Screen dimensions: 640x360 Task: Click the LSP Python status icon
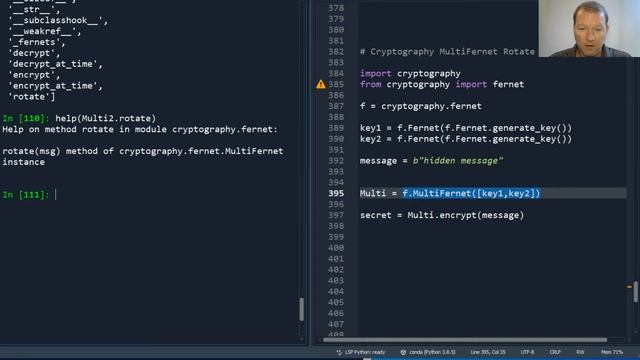339,352
